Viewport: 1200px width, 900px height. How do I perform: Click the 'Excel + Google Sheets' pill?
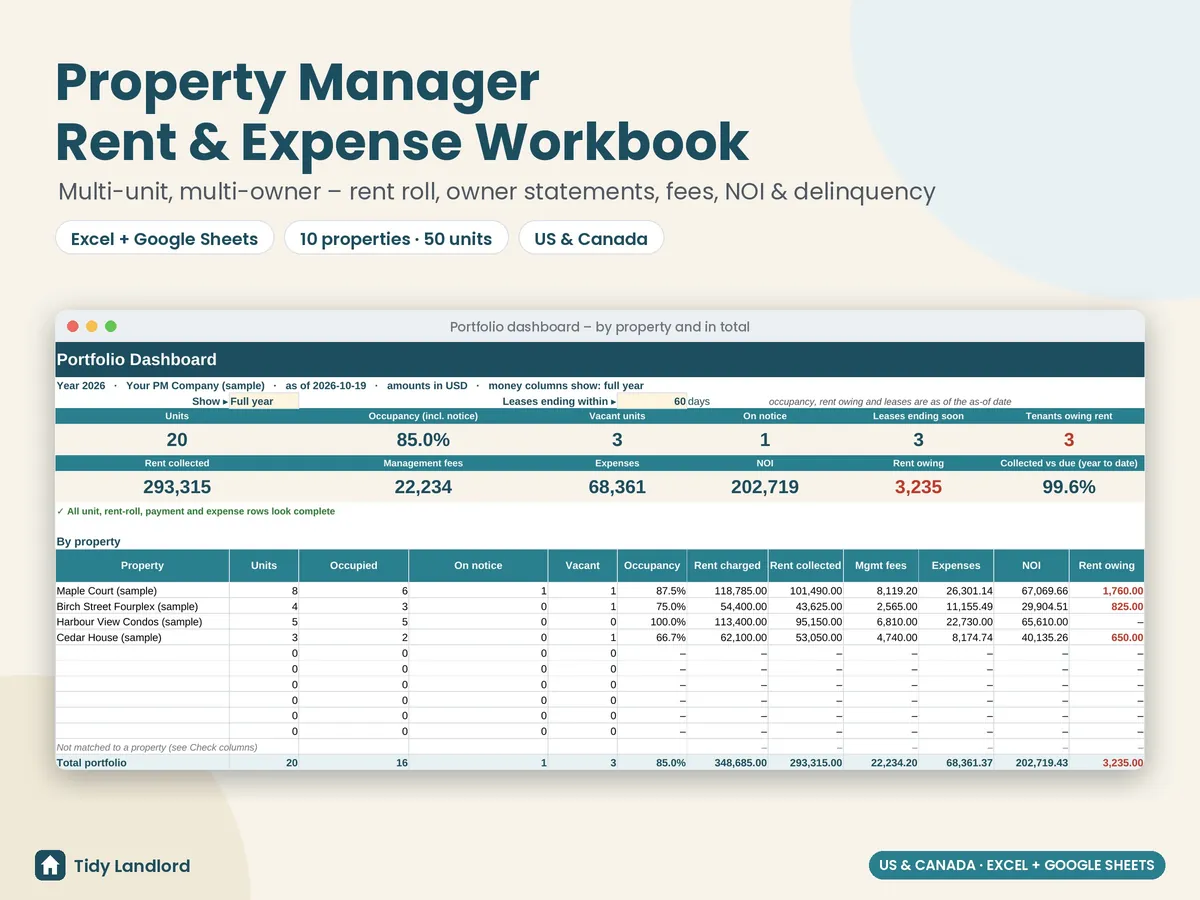tap(165, 238)
